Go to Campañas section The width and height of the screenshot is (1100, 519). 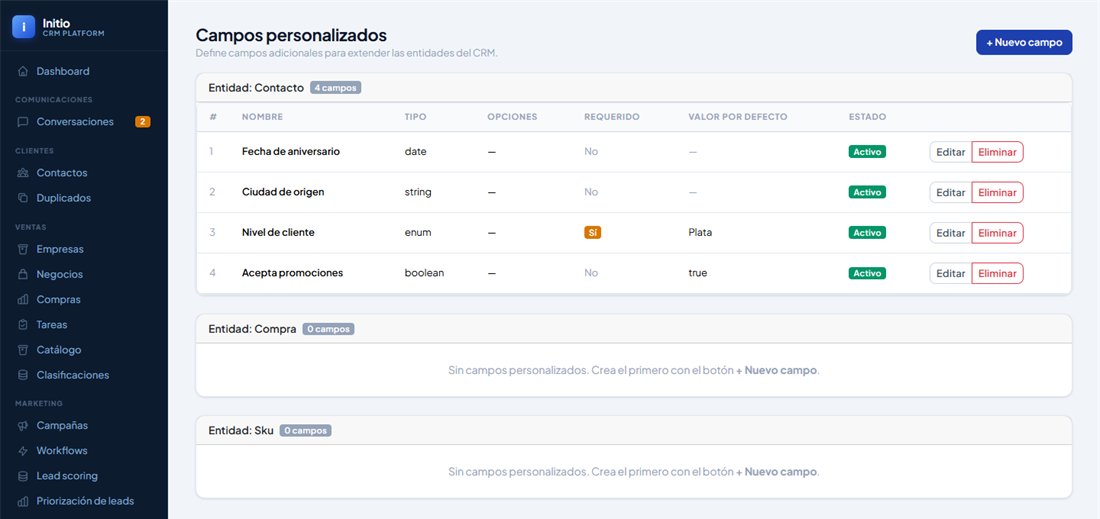(x=84, y=426)
